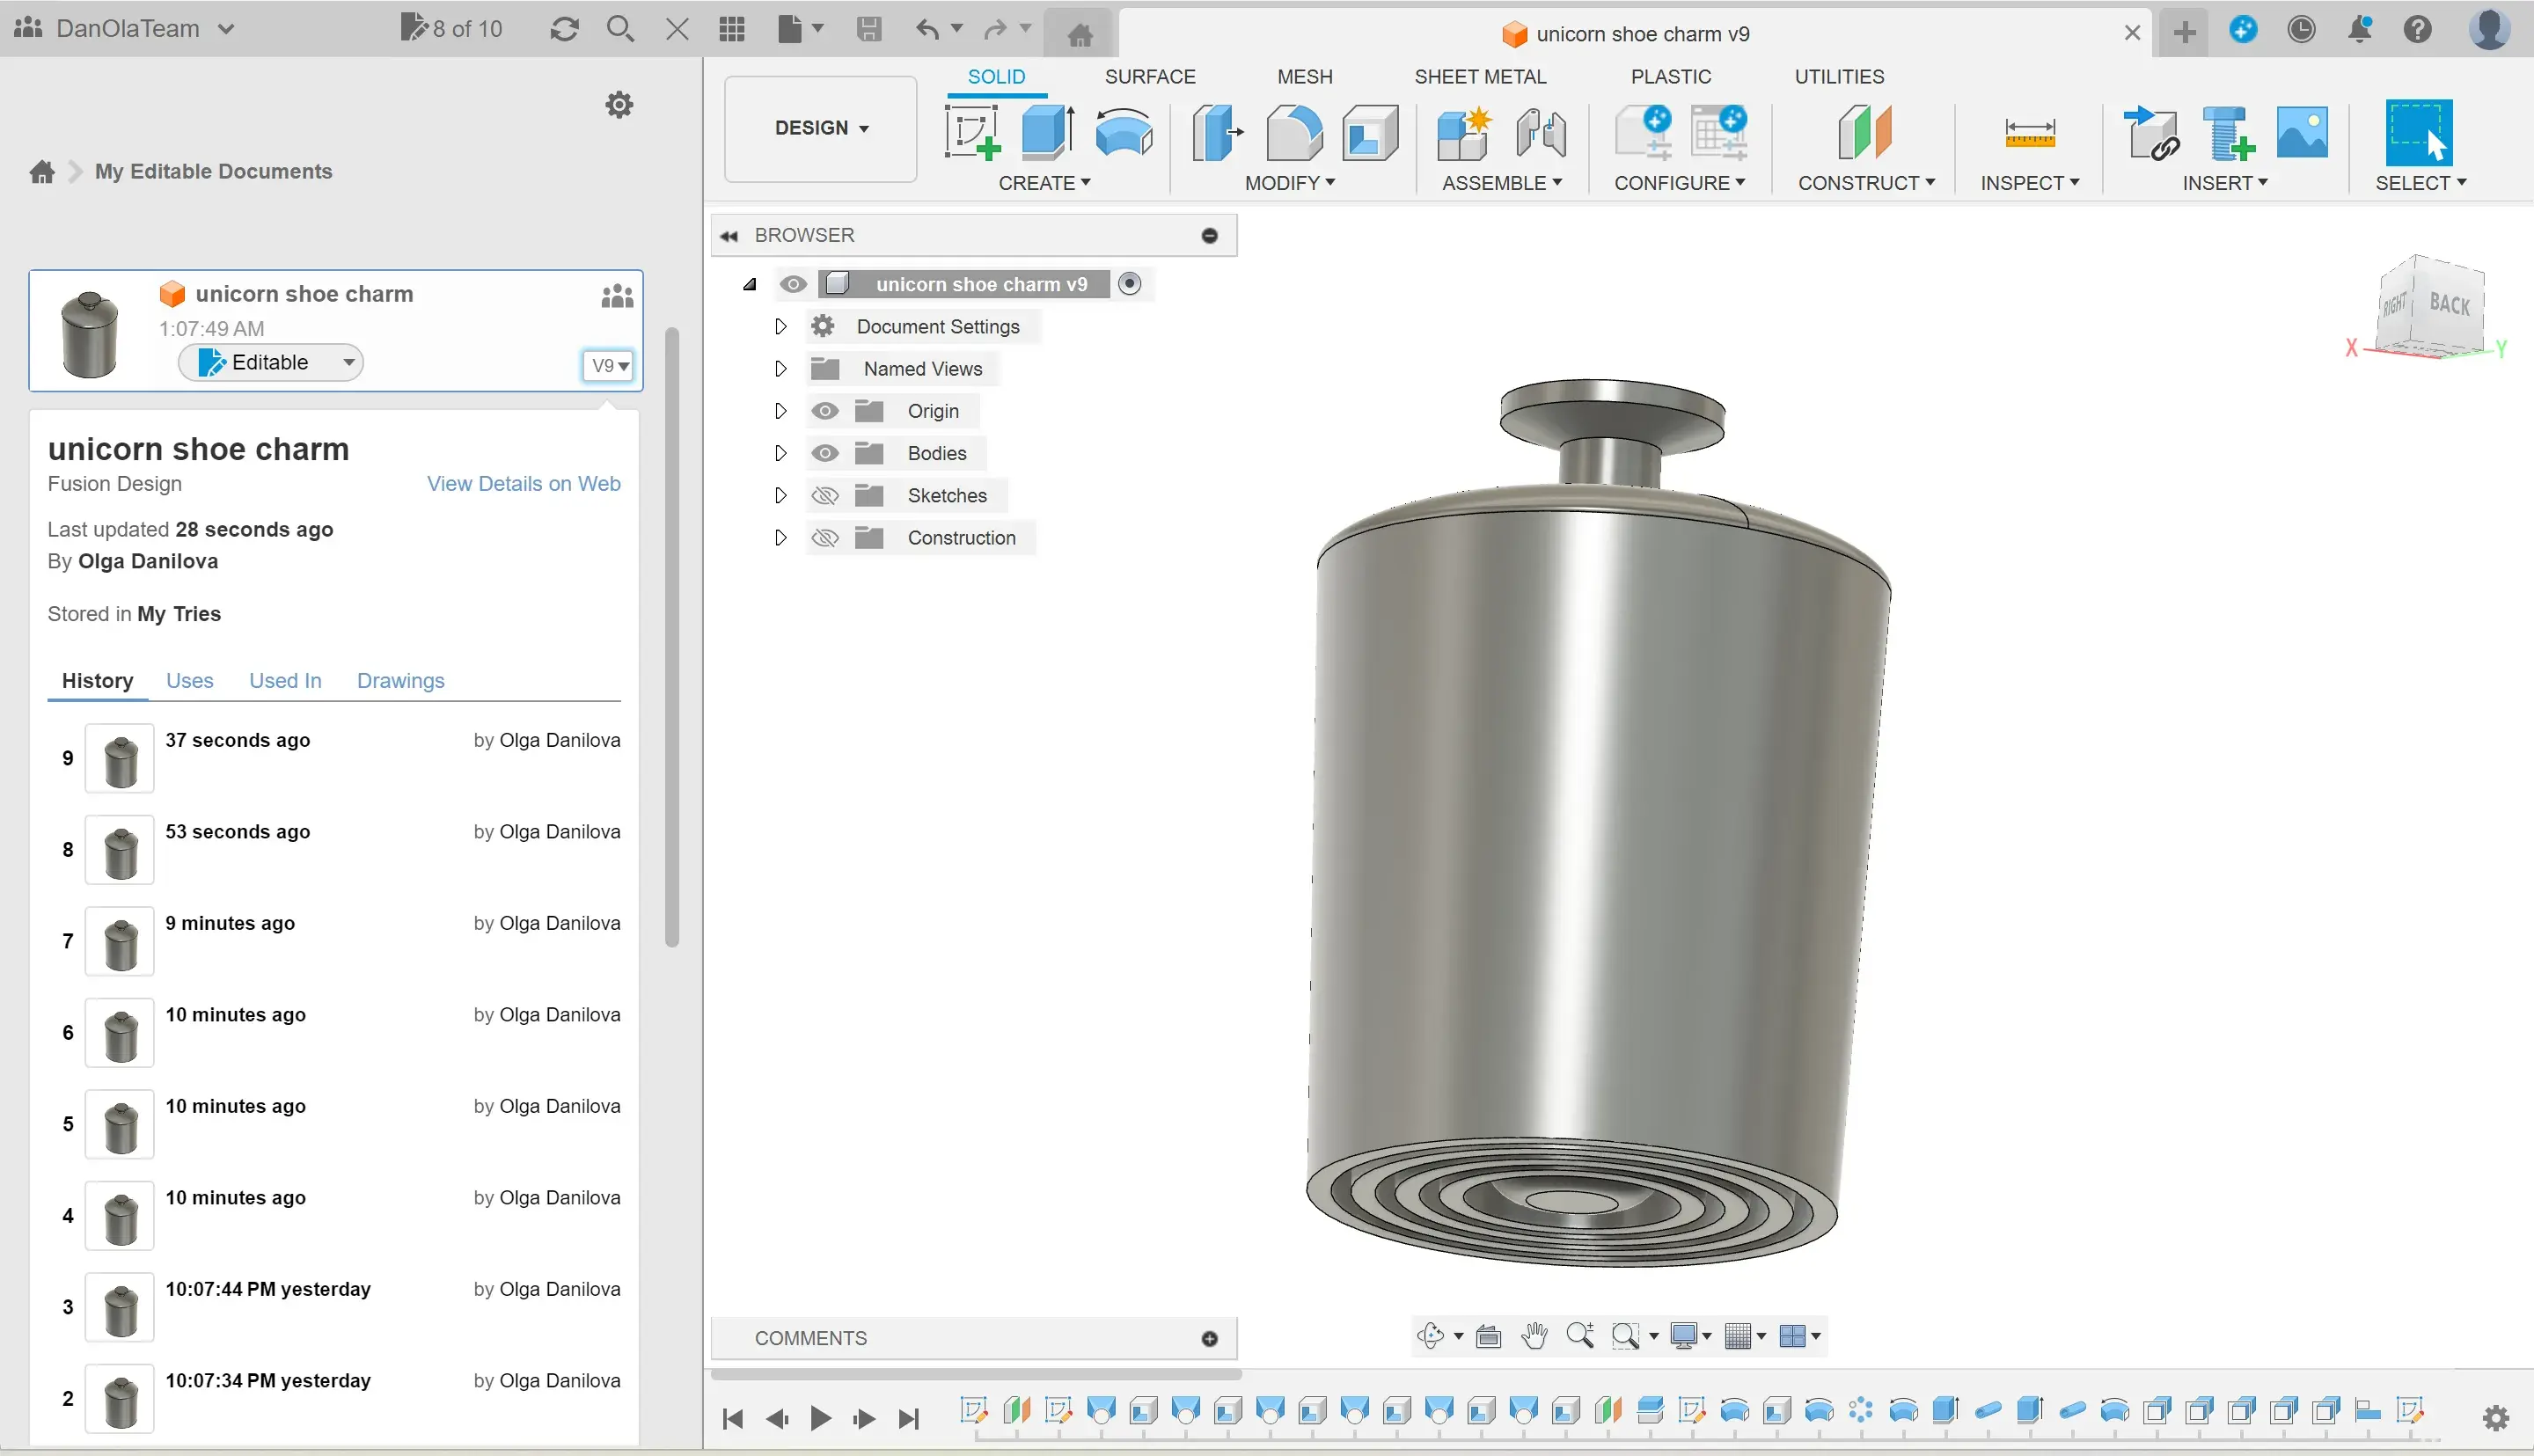Expand the Document Settings node

tap(780, 326)
